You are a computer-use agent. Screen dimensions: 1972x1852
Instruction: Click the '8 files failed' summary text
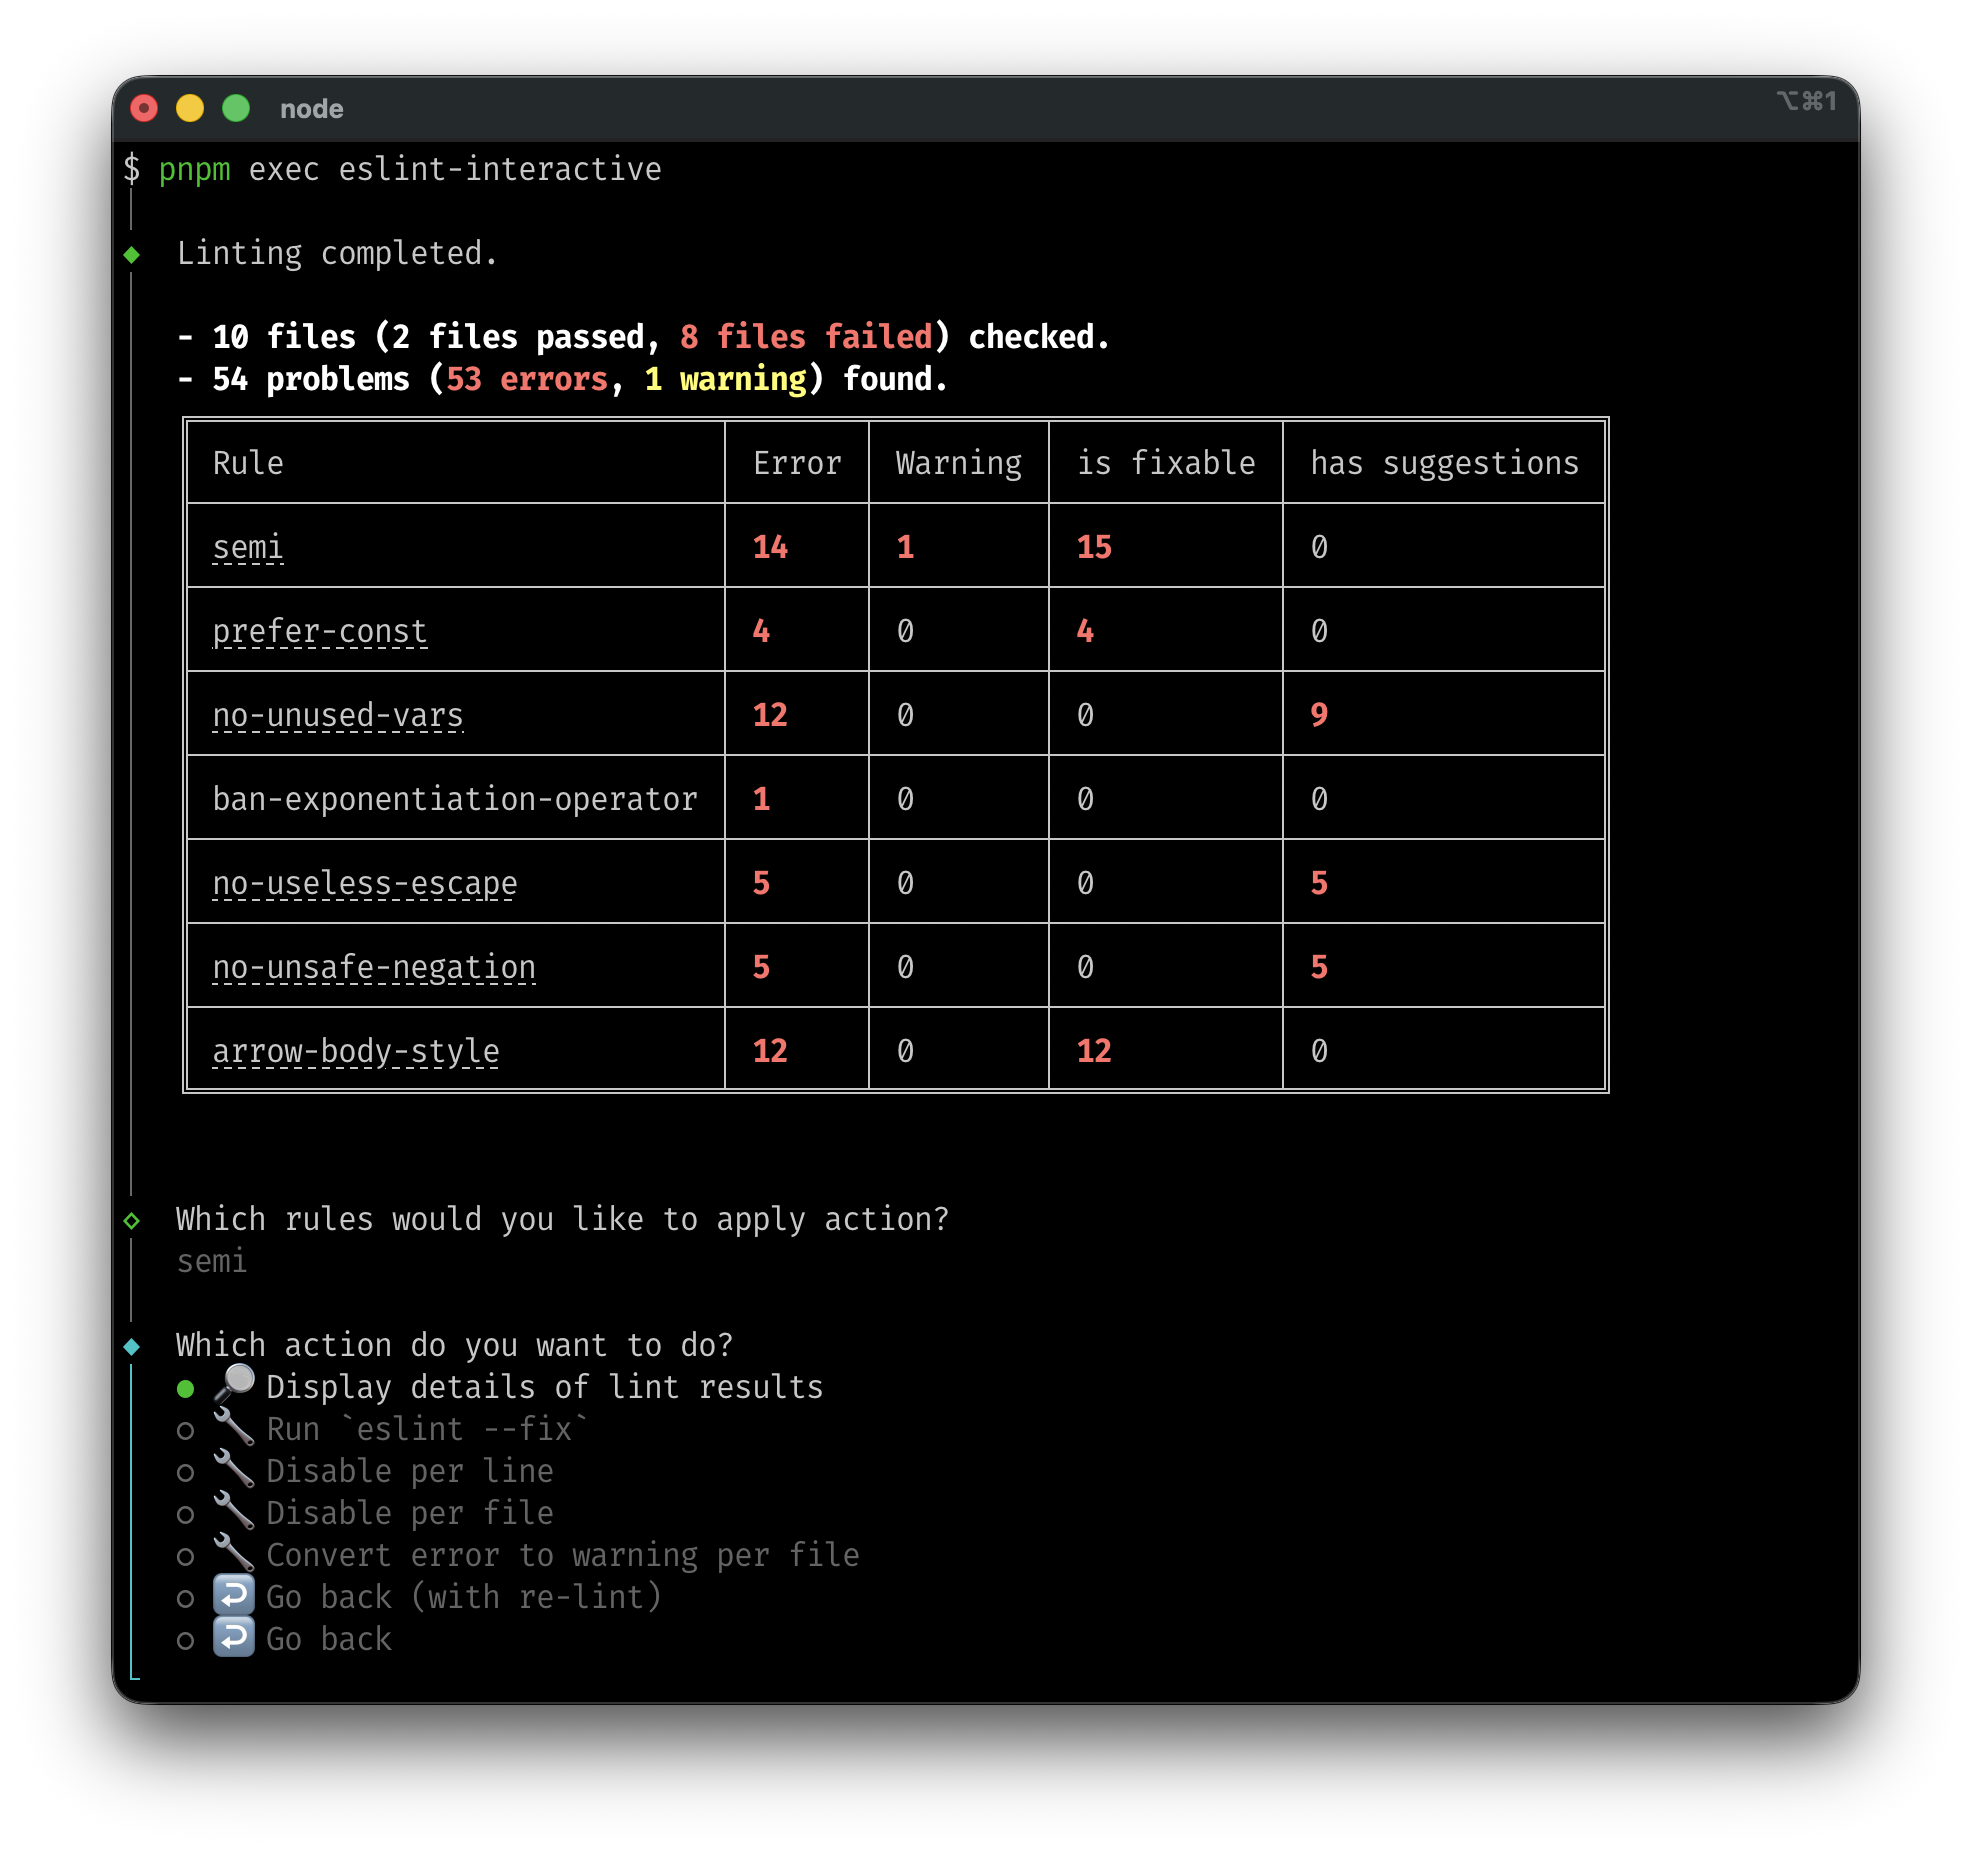(x=806, y=337)
